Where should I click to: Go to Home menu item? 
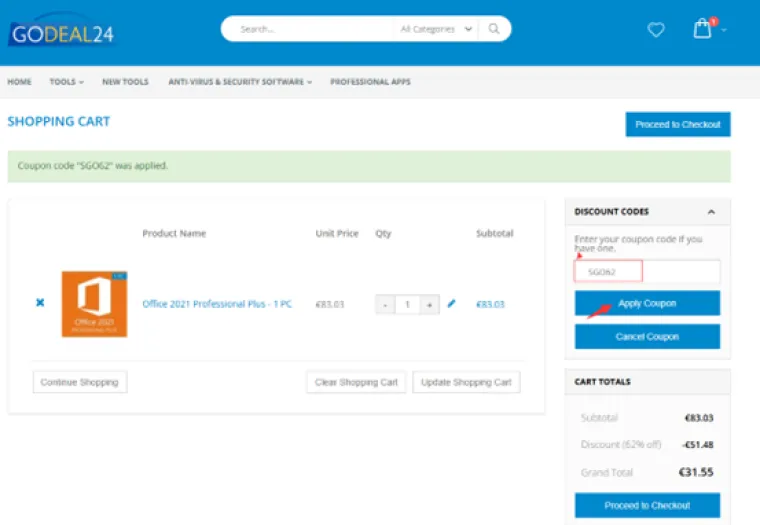[x=19, y=82]
